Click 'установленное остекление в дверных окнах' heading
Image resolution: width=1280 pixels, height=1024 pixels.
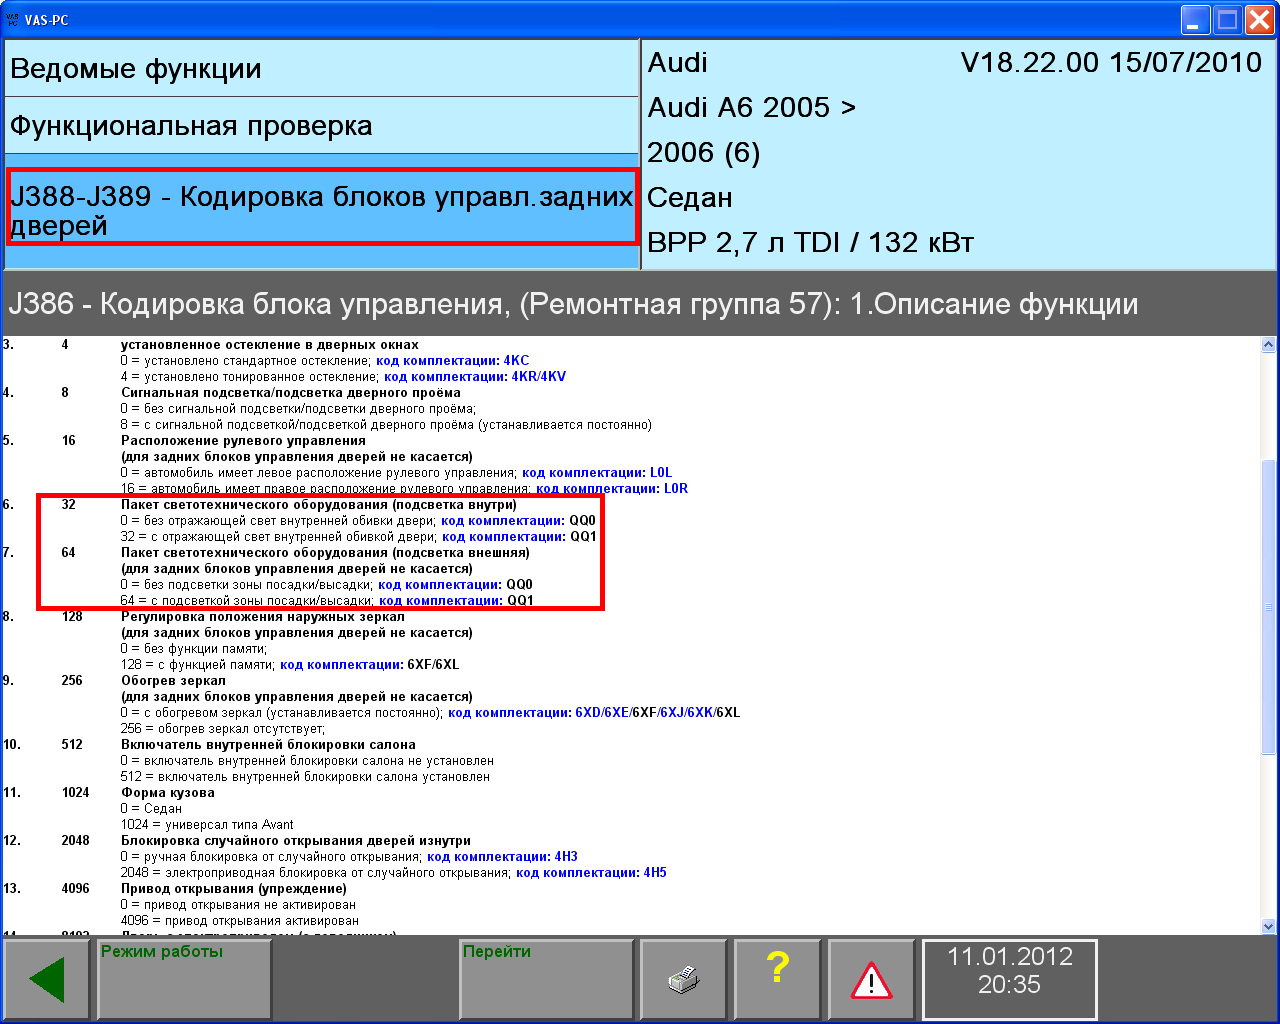click(270, 345)
